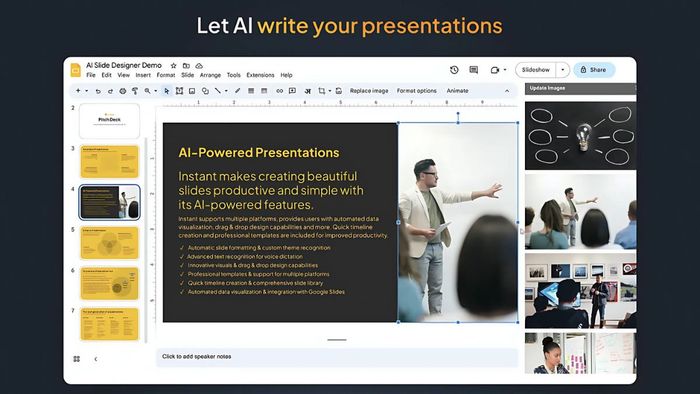This screenshot has height=394, width=700.
Task: Expand new slide layout dropdown arrow
Action: coord(86,91)
